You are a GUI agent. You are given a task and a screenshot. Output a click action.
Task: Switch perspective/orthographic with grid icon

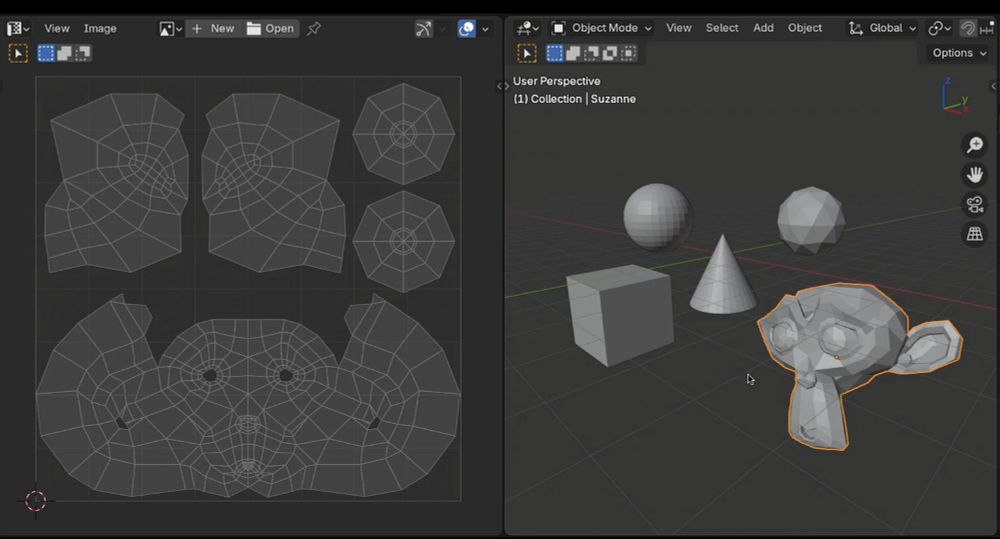pos(974,234)
